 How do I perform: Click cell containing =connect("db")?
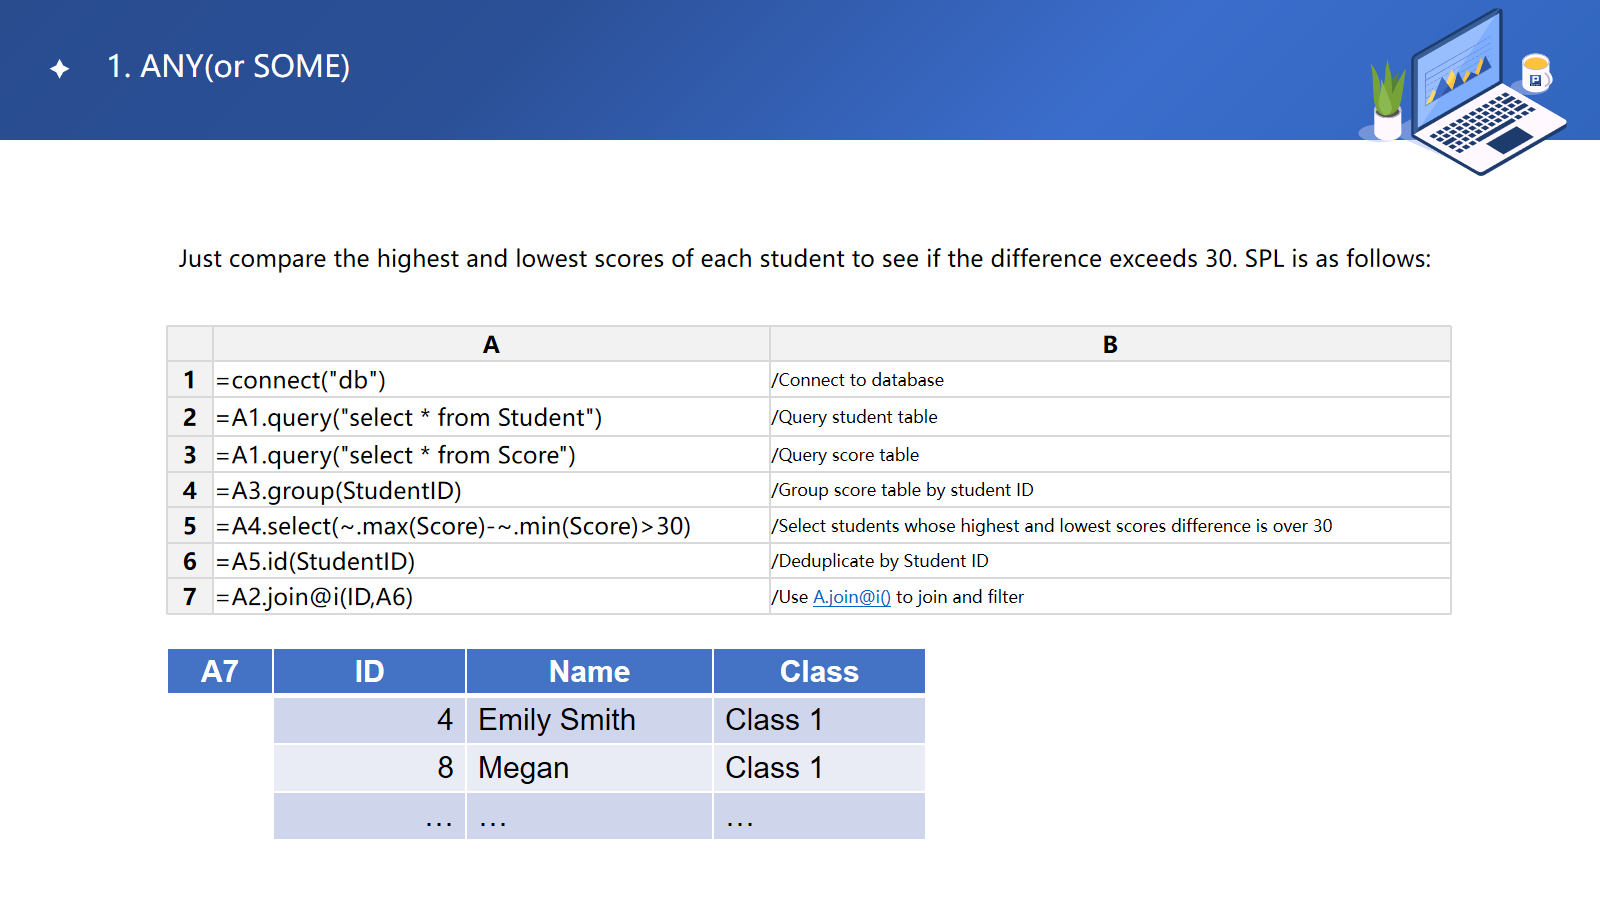pos(490,380)
